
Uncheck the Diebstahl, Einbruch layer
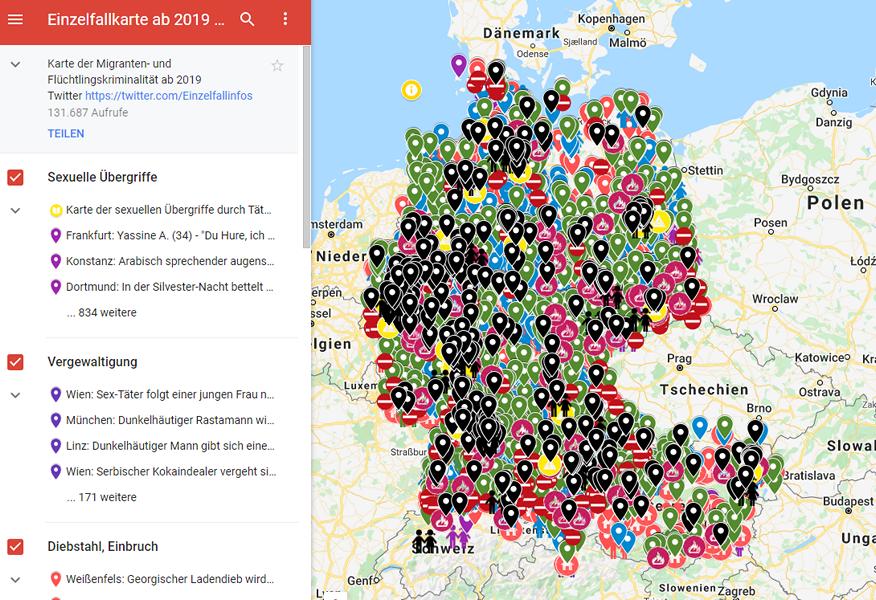click(x=15, y=547)
